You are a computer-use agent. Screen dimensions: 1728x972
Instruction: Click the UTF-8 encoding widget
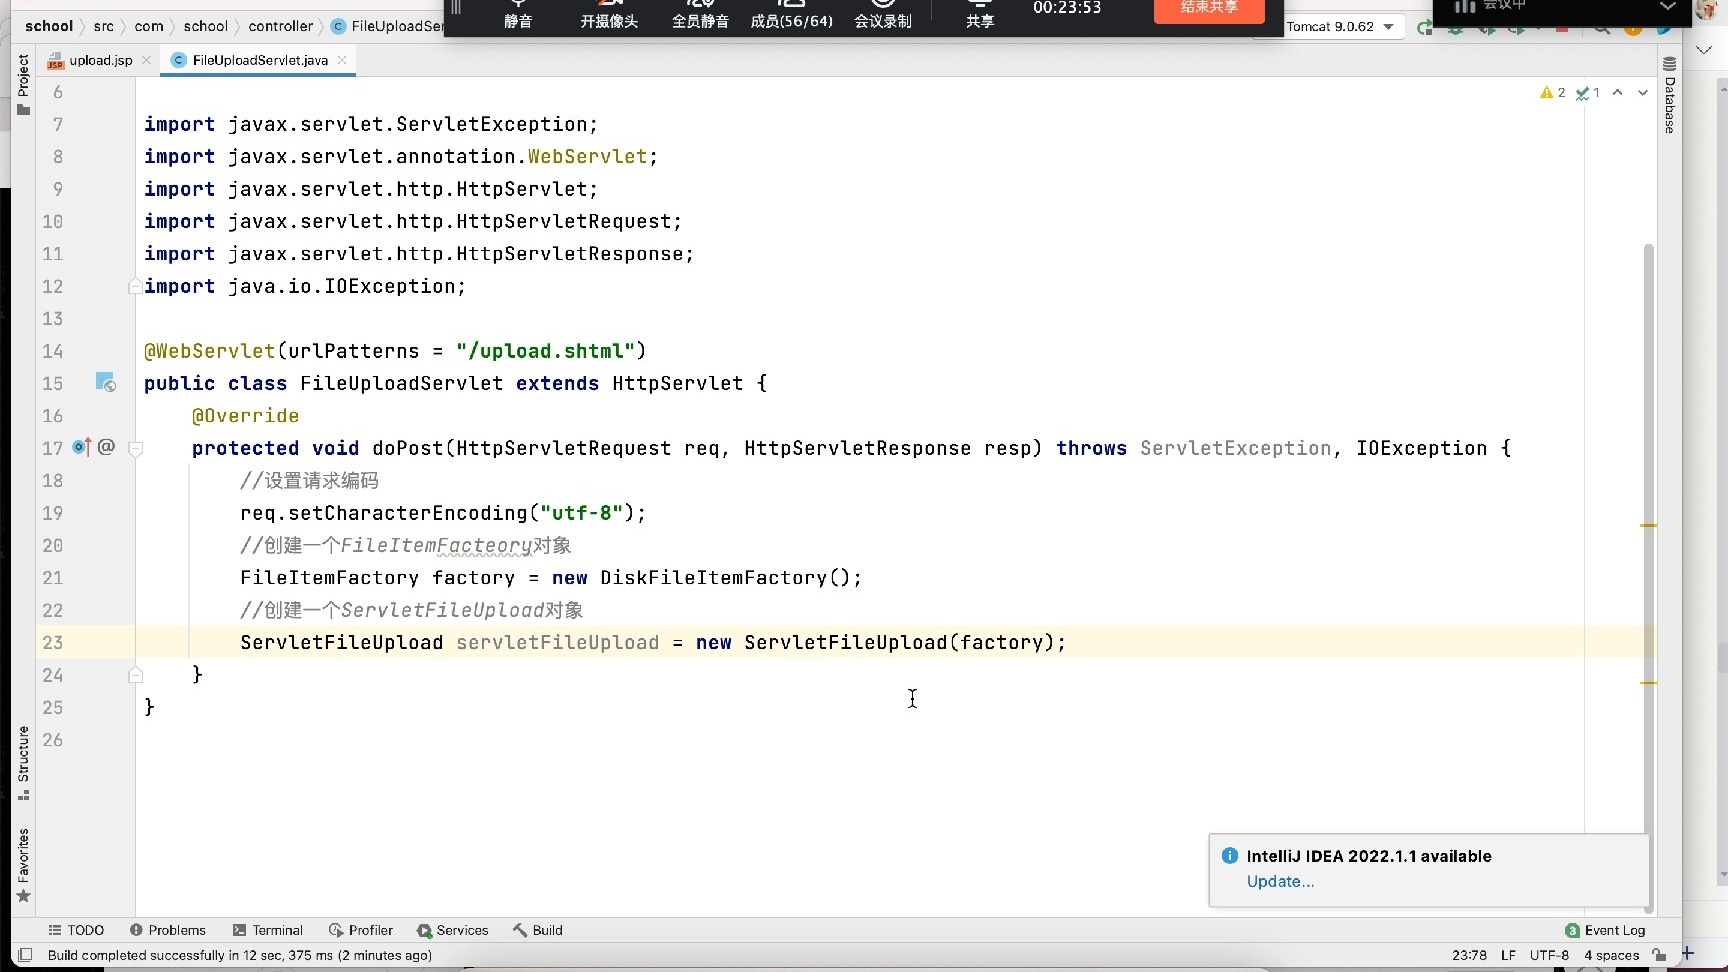click(x=1549, y=955)
